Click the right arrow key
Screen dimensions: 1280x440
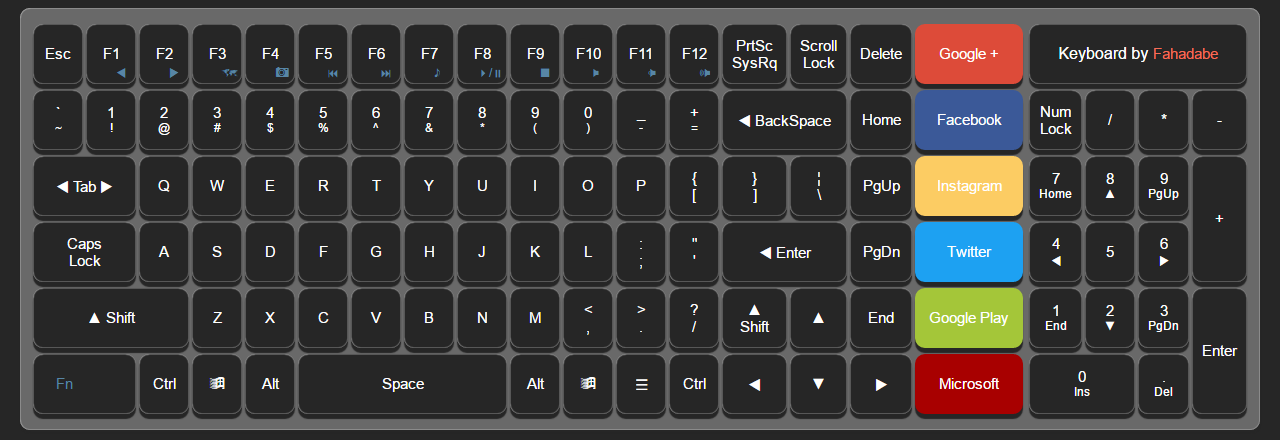point(881,384)
